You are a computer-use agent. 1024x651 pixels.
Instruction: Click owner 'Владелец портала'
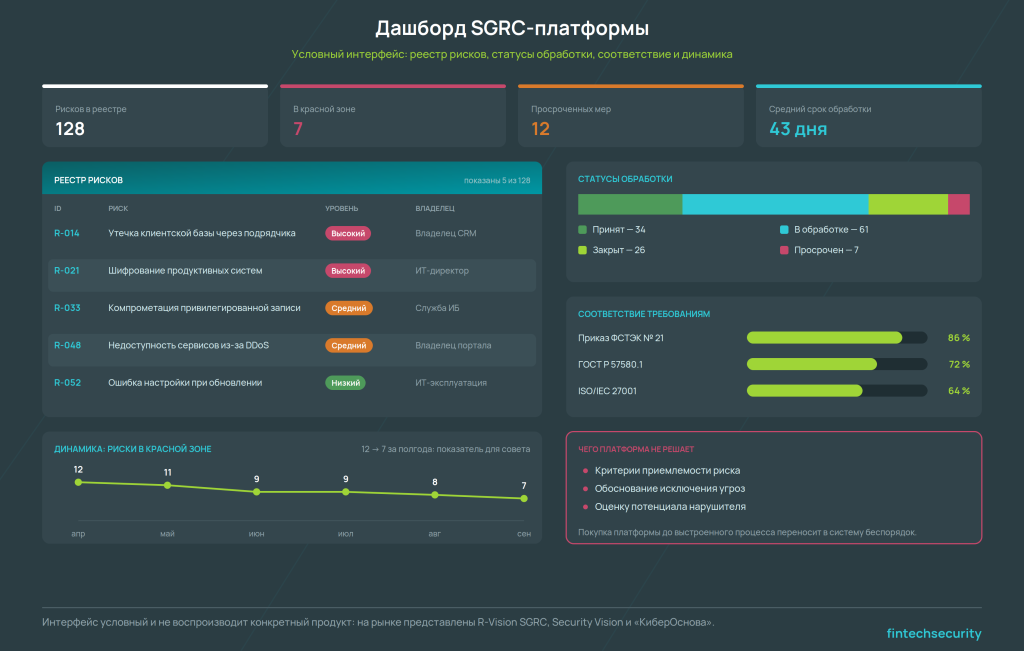click(453, 345)
